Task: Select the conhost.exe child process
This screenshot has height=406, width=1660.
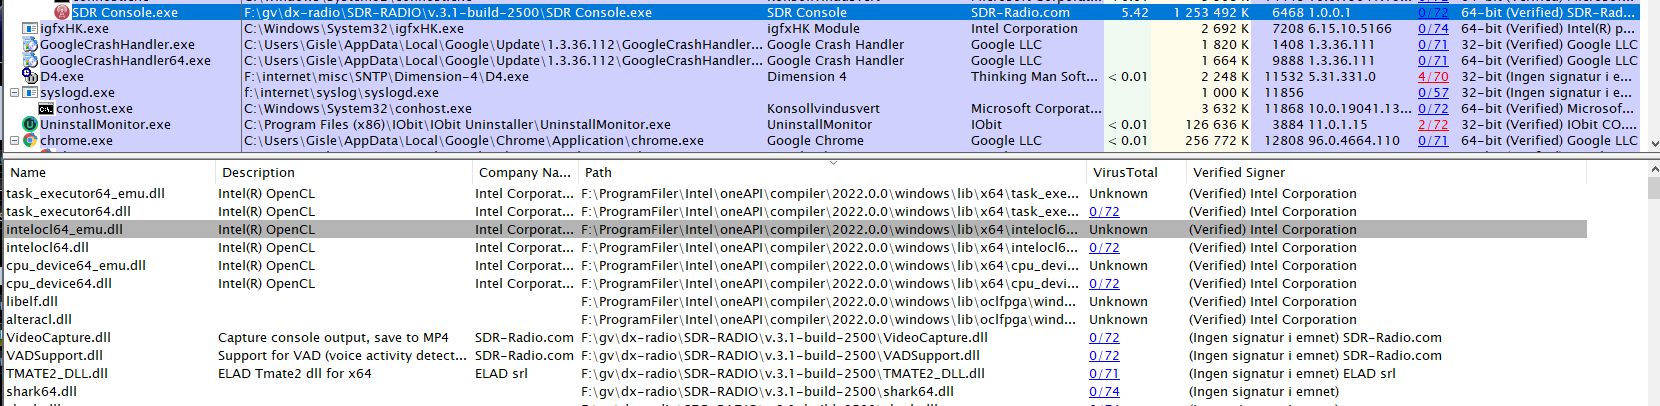Action: click(94, 109)
